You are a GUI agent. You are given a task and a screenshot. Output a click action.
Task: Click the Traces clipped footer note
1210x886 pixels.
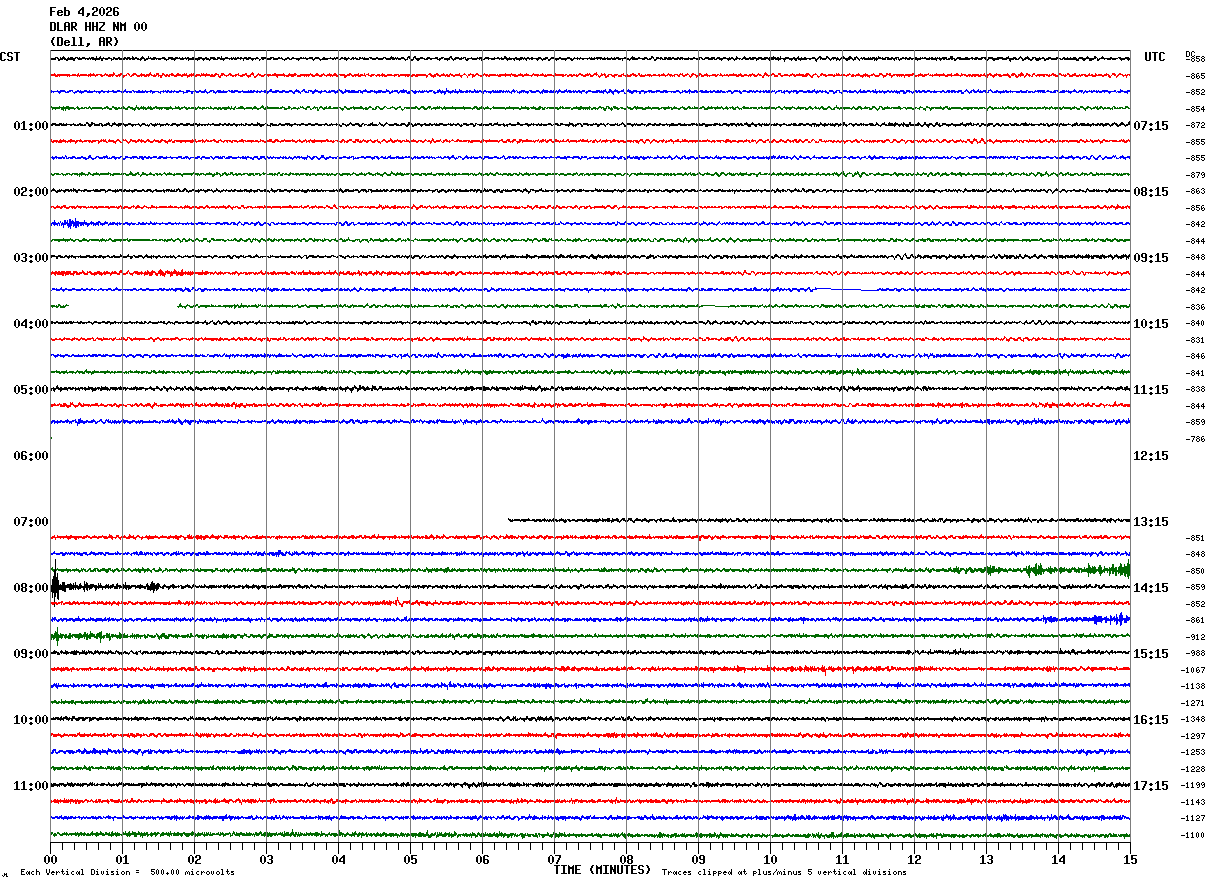tap(784, 873)
